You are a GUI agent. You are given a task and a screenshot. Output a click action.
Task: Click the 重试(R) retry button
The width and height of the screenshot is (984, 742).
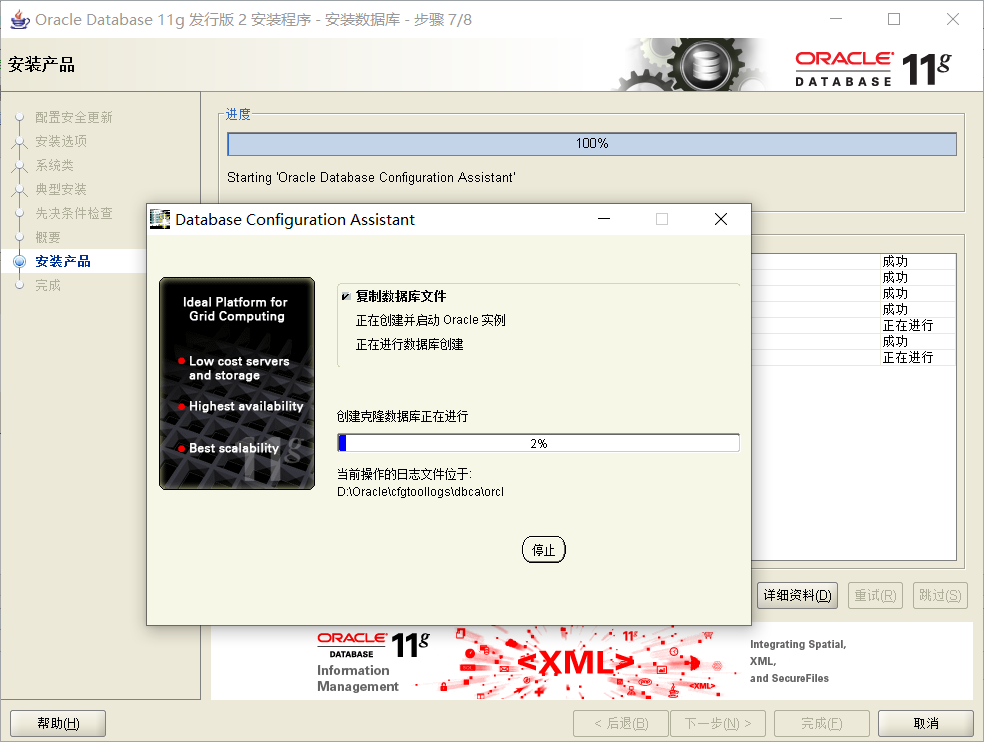coord(875,595)
